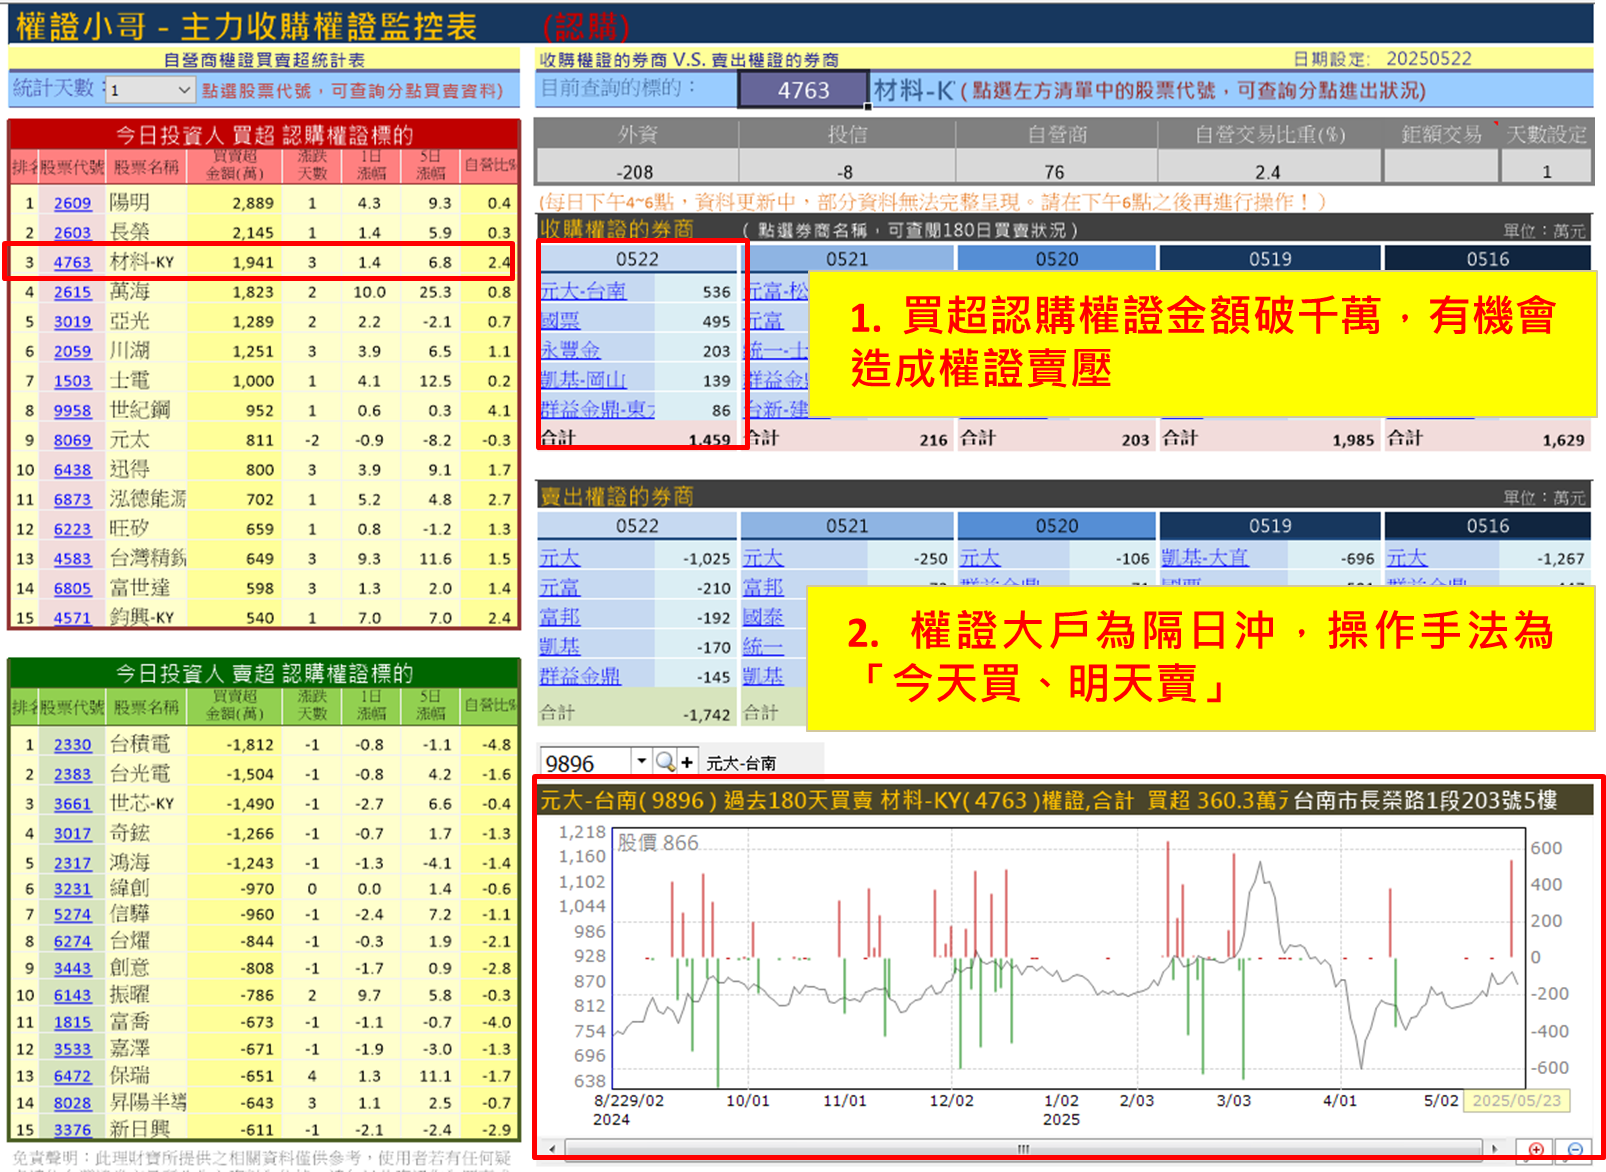Click buying broker 凱基-岡山 link
The image size is (1606, 1172).
(583, 380)
